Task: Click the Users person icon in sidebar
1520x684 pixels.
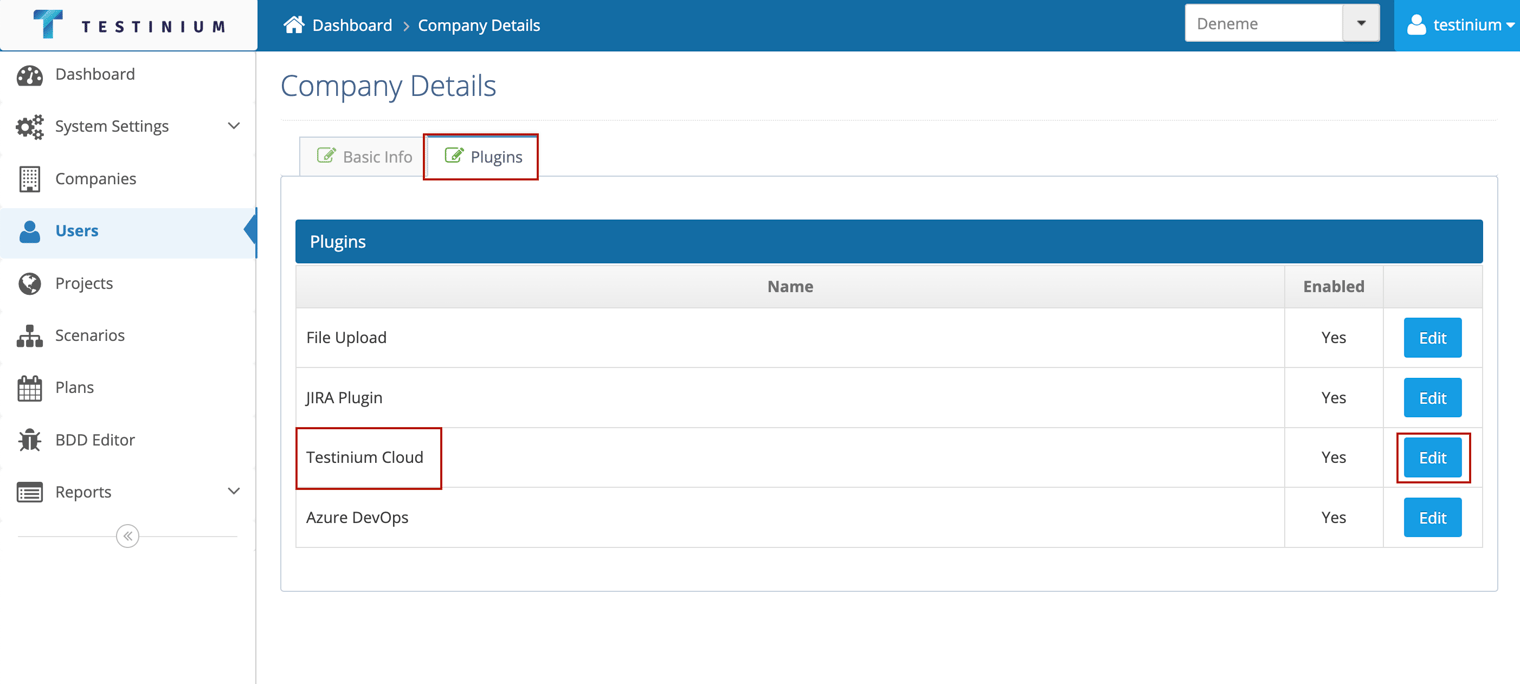Action: pyautogui.click(x=30, y=231)
